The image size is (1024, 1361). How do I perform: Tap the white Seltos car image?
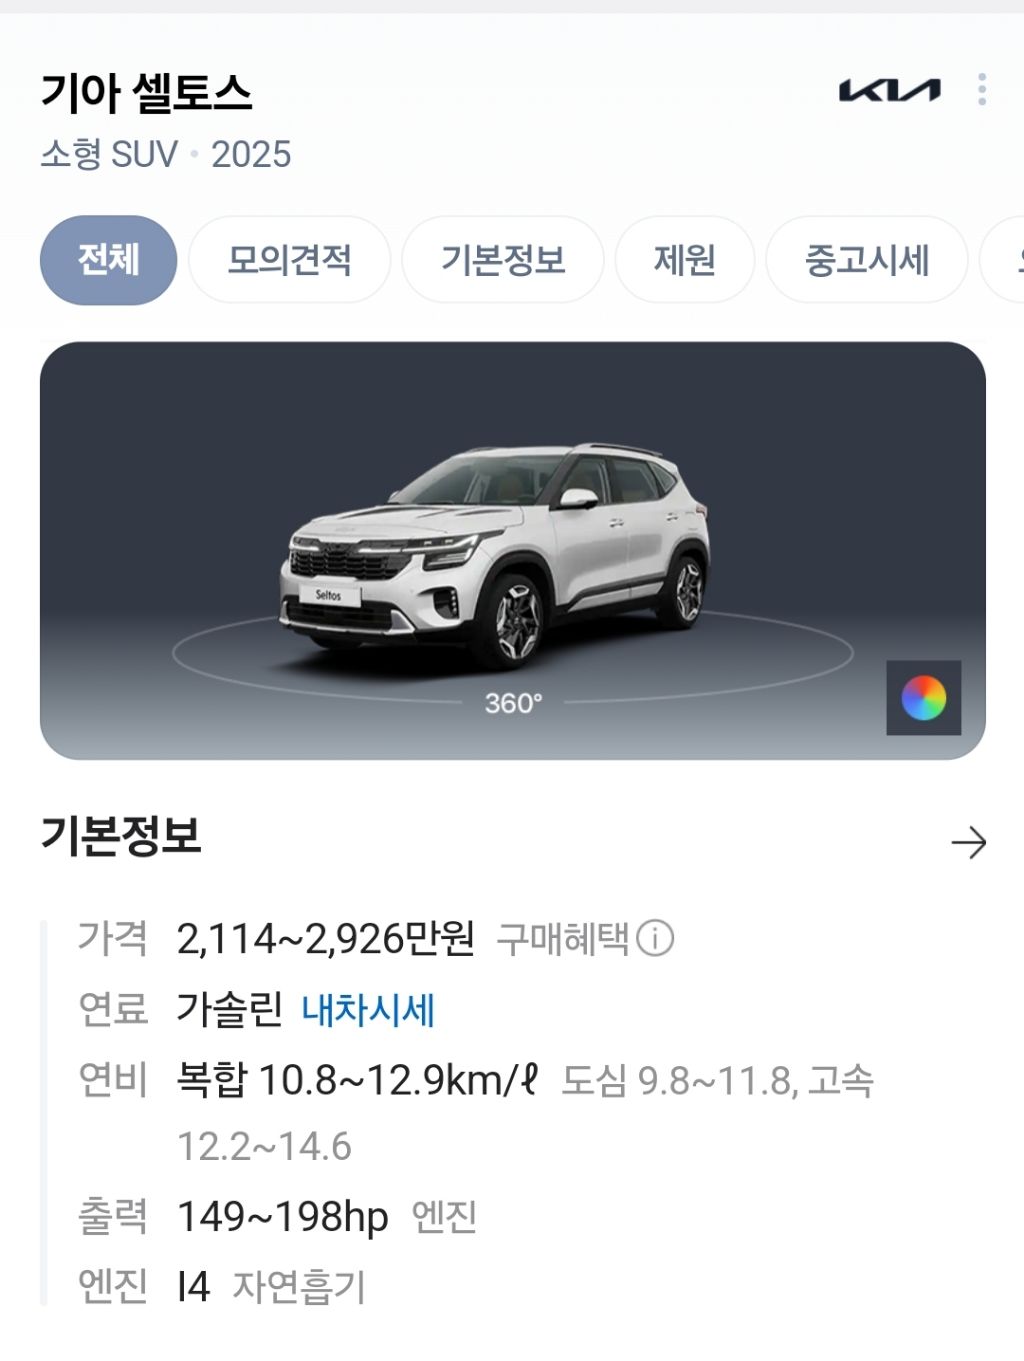point(494,555)
